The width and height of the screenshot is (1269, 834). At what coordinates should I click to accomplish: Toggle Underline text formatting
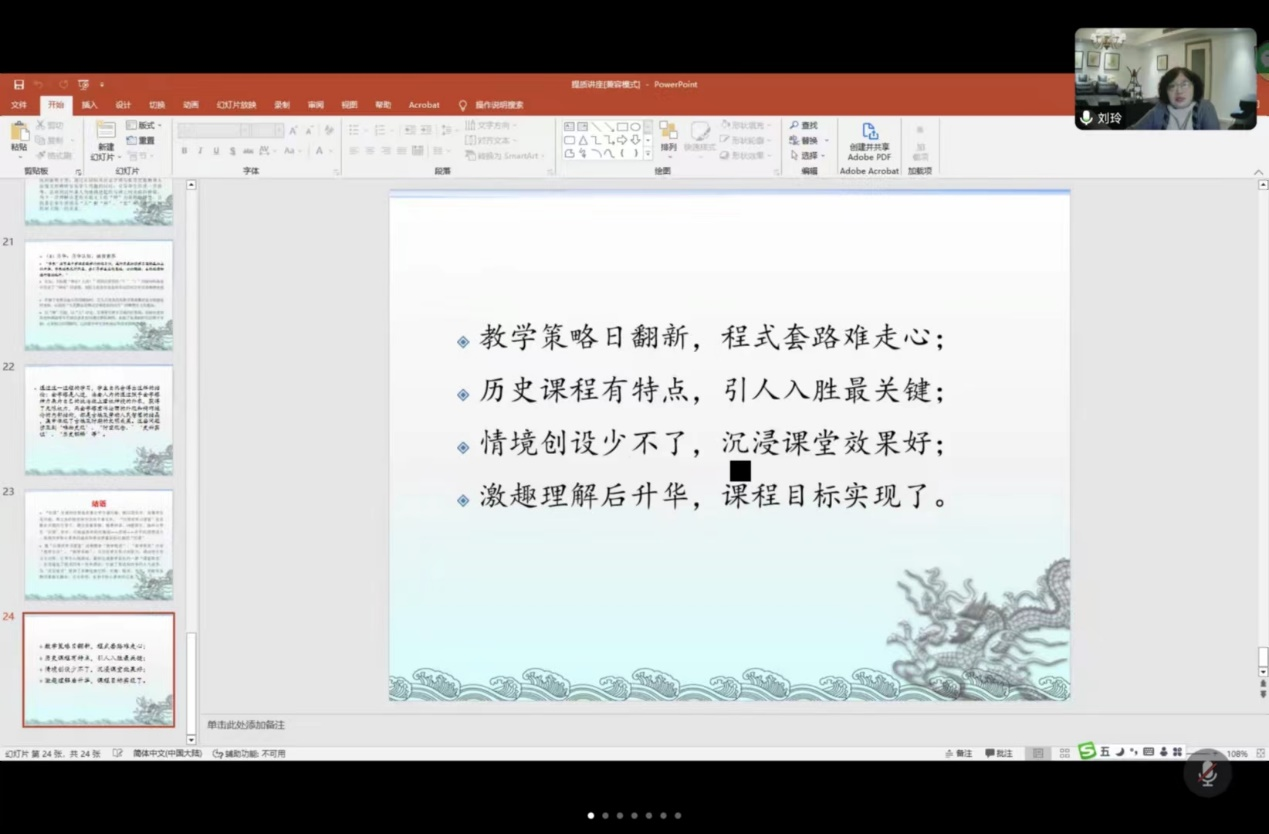pyautogui.click(x=216, y=151)
